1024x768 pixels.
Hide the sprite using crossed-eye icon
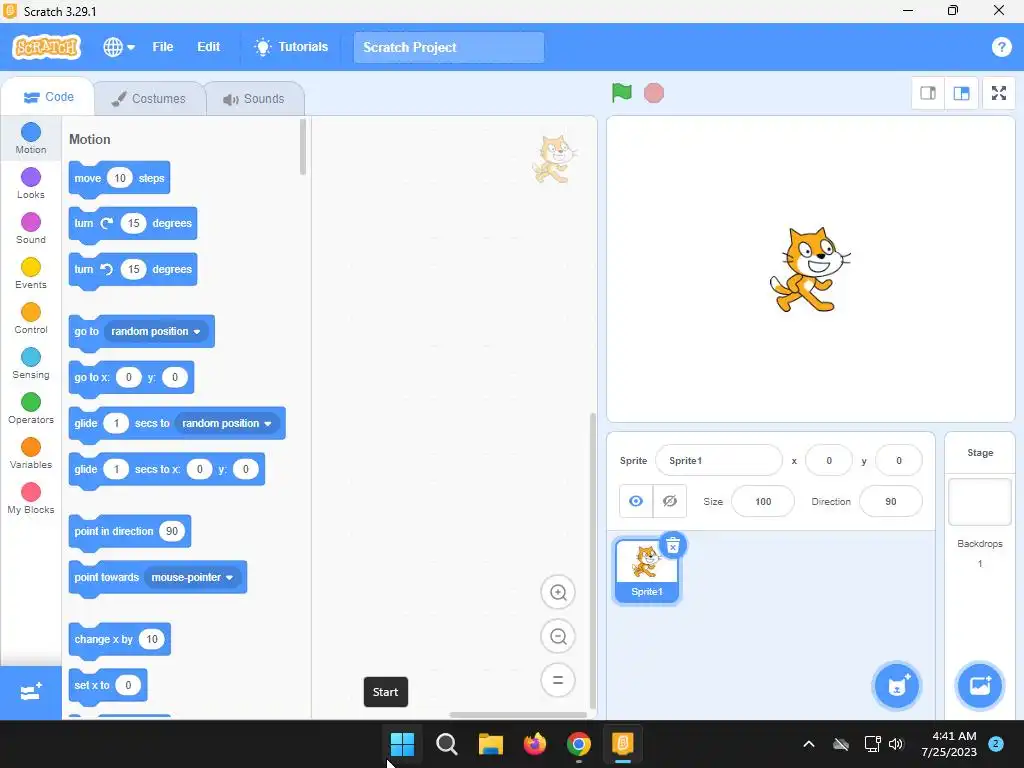669,501
